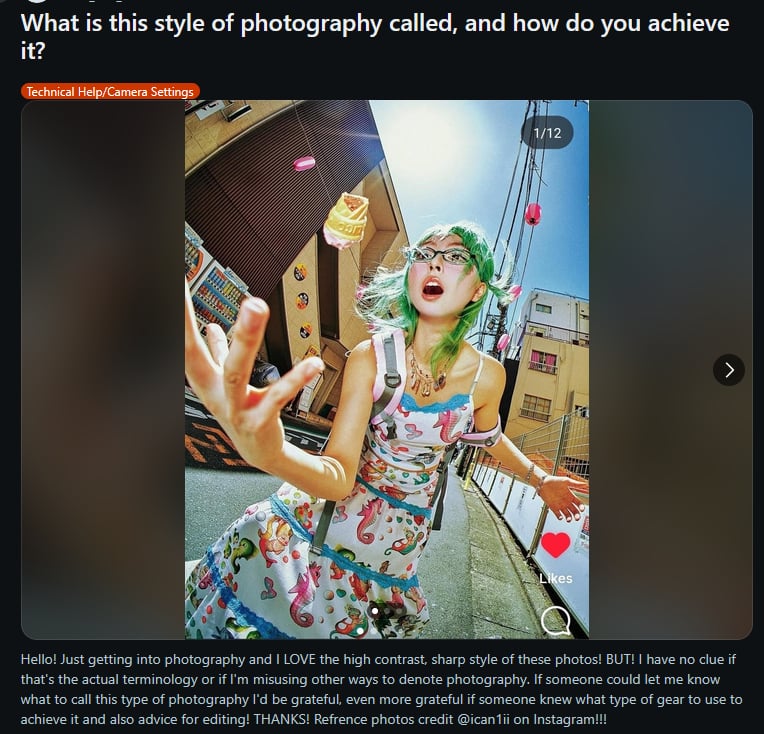Tap the red heart Likes icon

(x=555, y=545)
